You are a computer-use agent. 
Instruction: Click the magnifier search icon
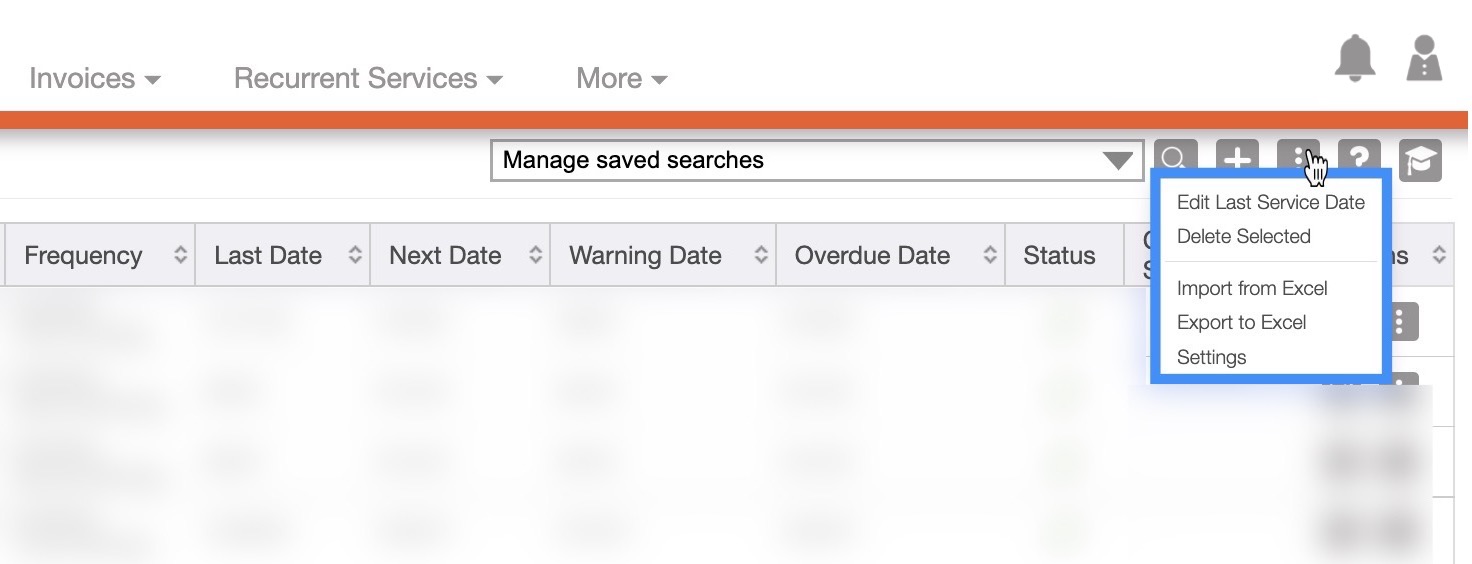click(1175, 159)
